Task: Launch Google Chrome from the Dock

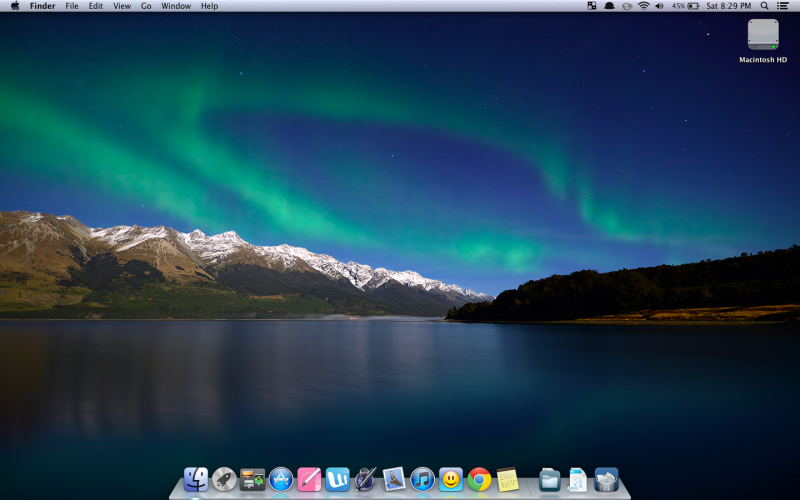Action: click(x=479, y=480)
